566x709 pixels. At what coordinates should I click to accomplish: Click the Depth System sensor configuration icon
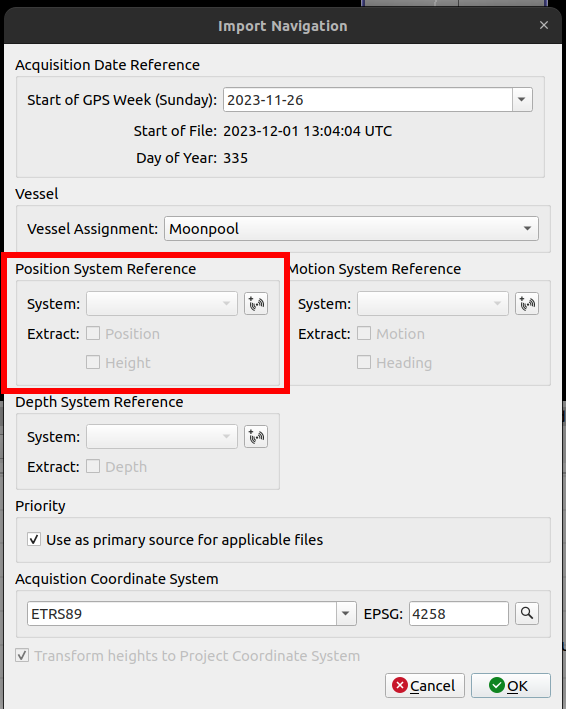[x=256, y=436]
